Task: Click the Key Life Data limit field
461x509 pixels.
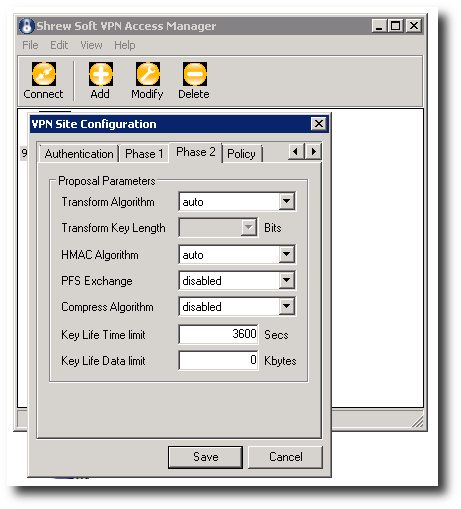Action: [x=218, y=360]
